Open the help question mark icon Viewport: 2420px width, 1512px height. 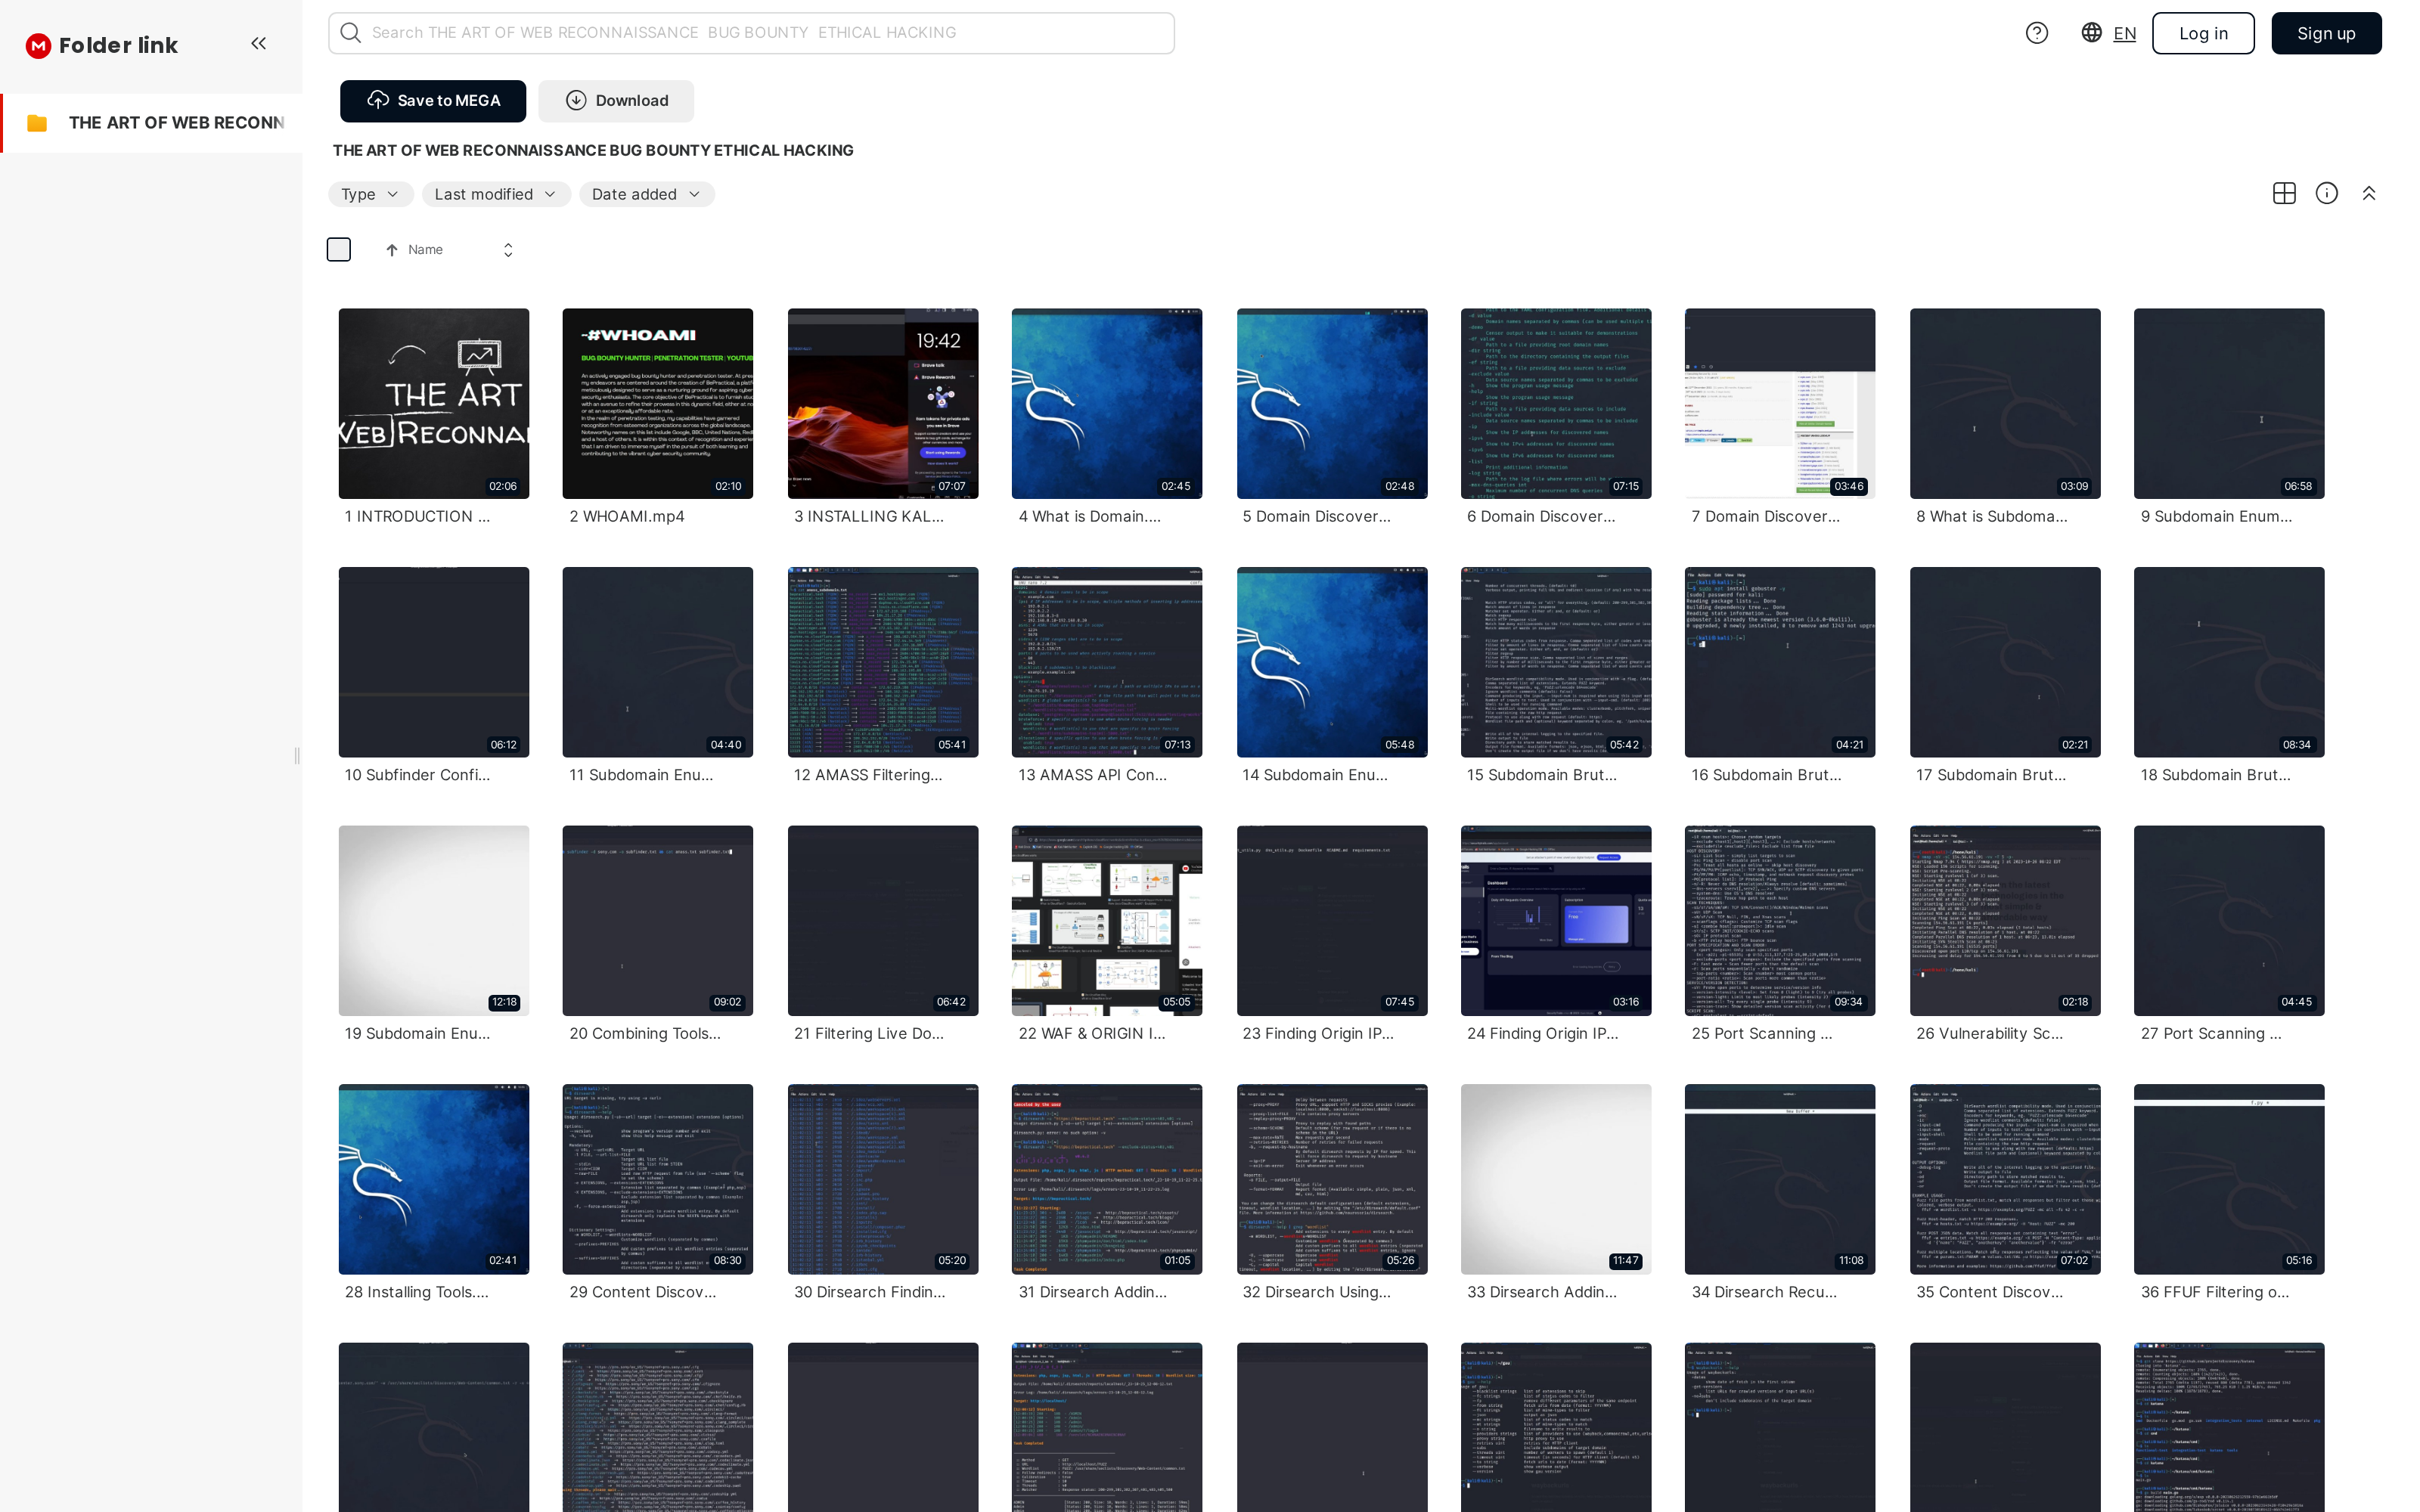coord(2036,33)
